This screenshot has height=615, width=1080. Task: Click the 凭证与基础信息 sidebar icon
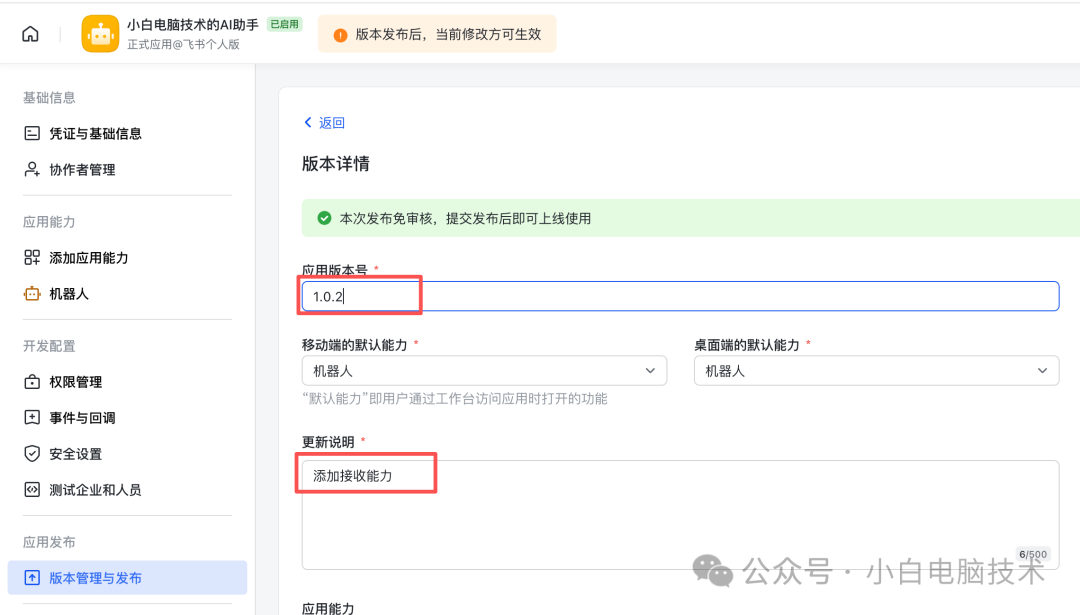[x=32, y=134]
